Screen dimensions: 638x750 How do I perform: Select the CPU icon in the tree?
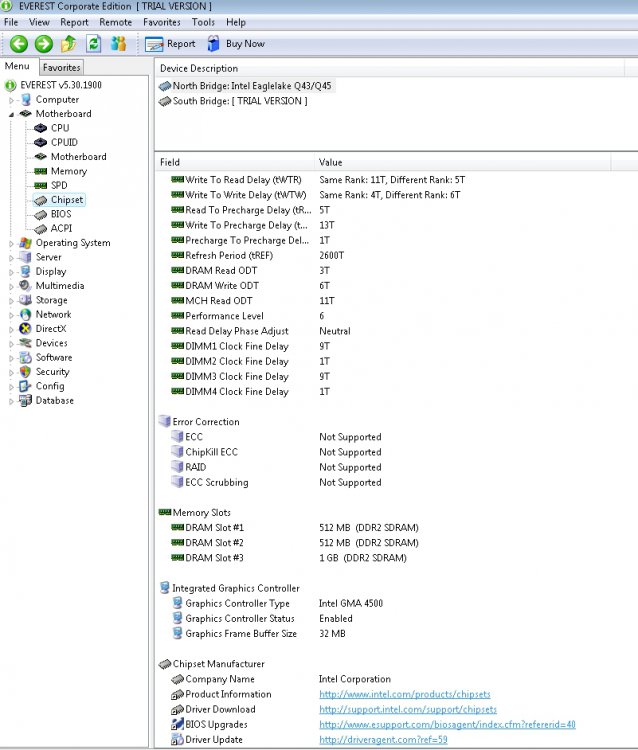[41, 128]
